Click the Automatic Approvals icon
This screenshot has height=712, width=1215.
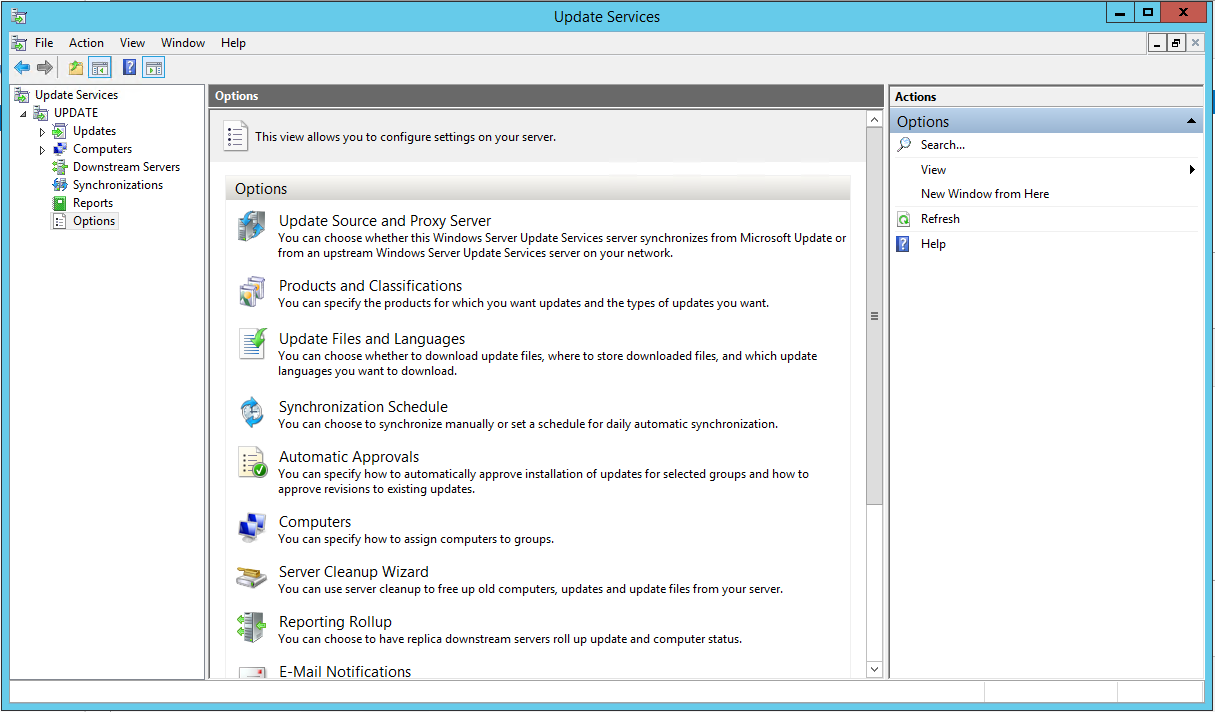252,462
